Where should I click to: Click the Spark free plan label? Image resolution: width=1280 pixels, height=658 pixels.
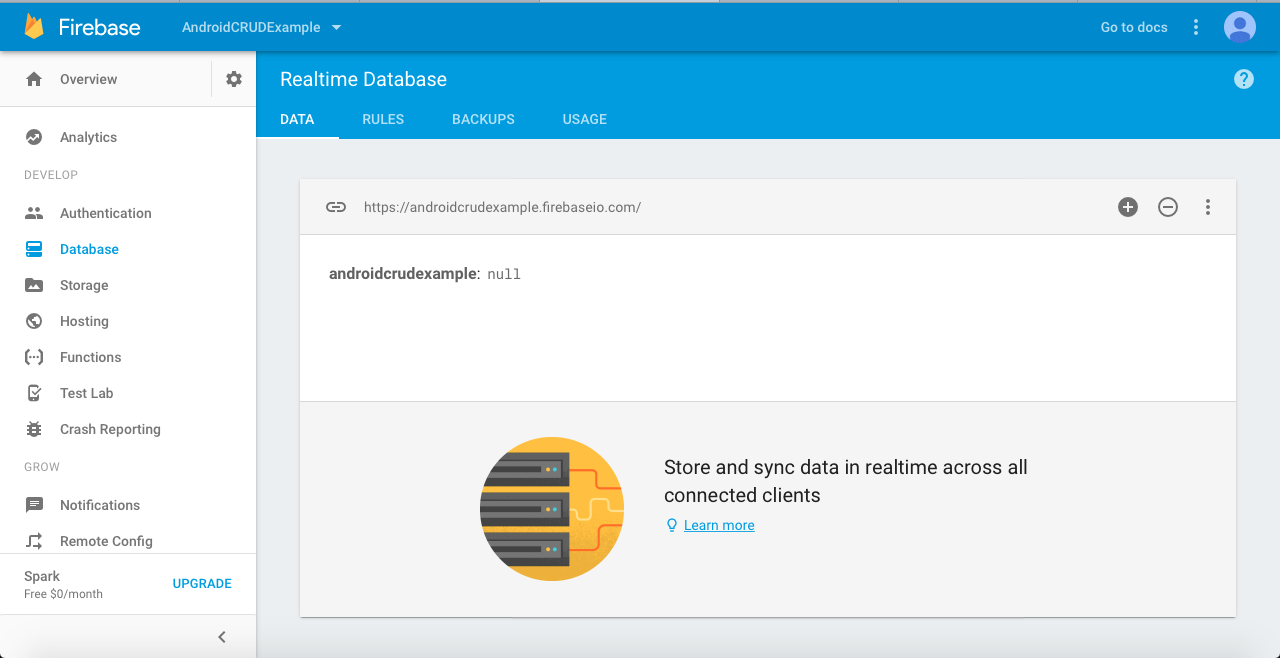63,584
